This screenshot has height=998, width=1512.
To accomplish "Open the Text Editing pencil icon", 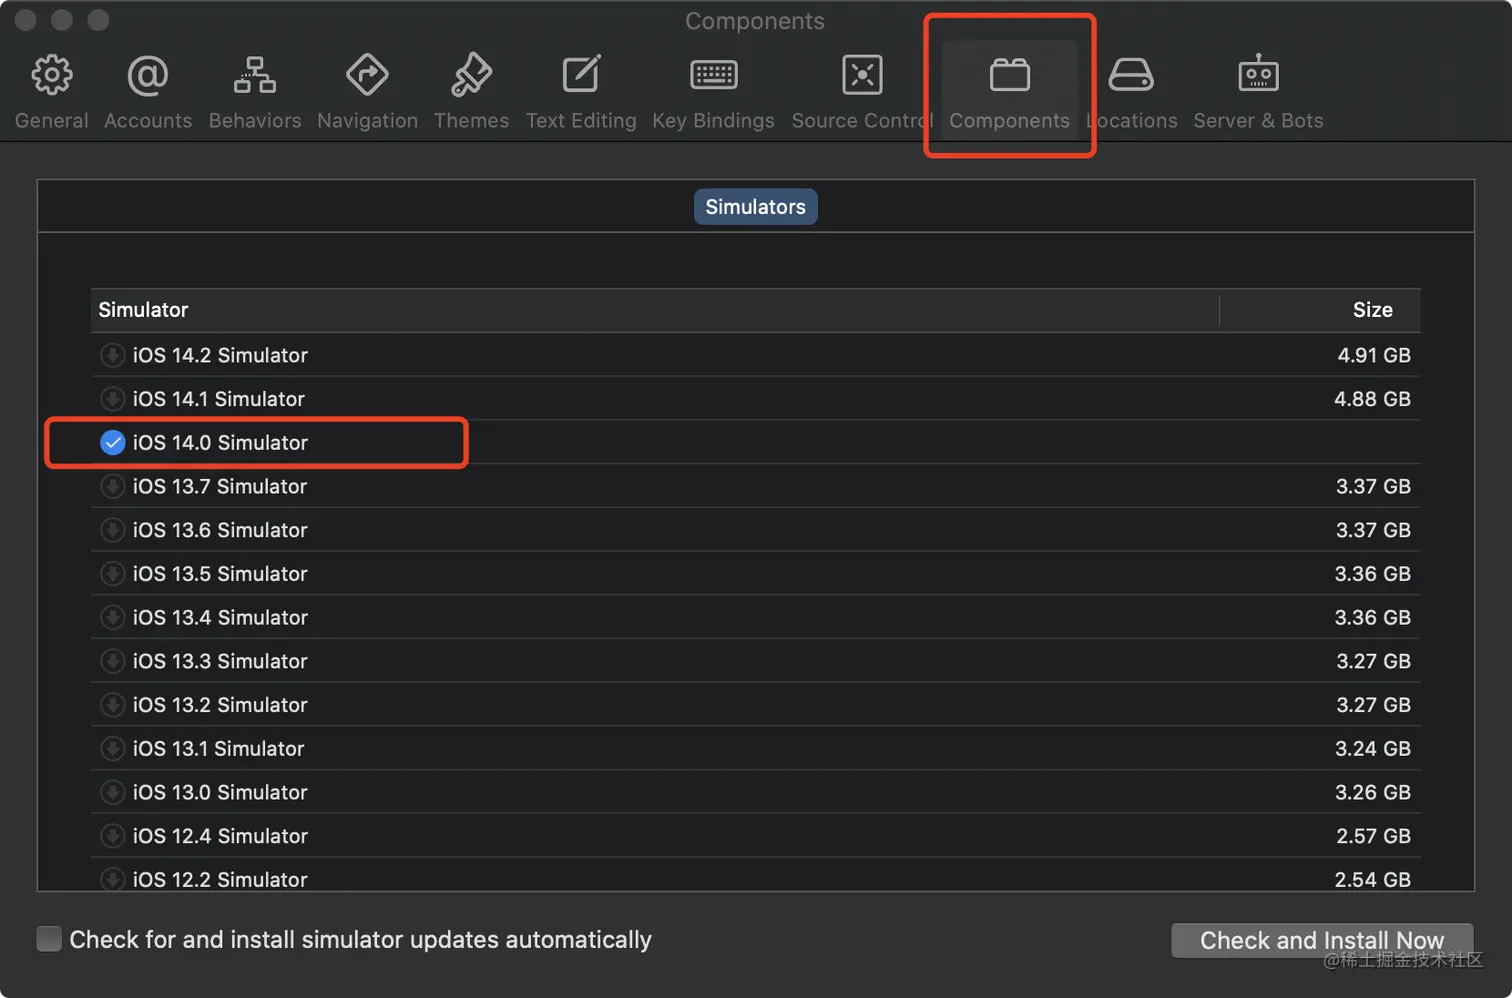I will pyautogui.click(x=581, y=75).
